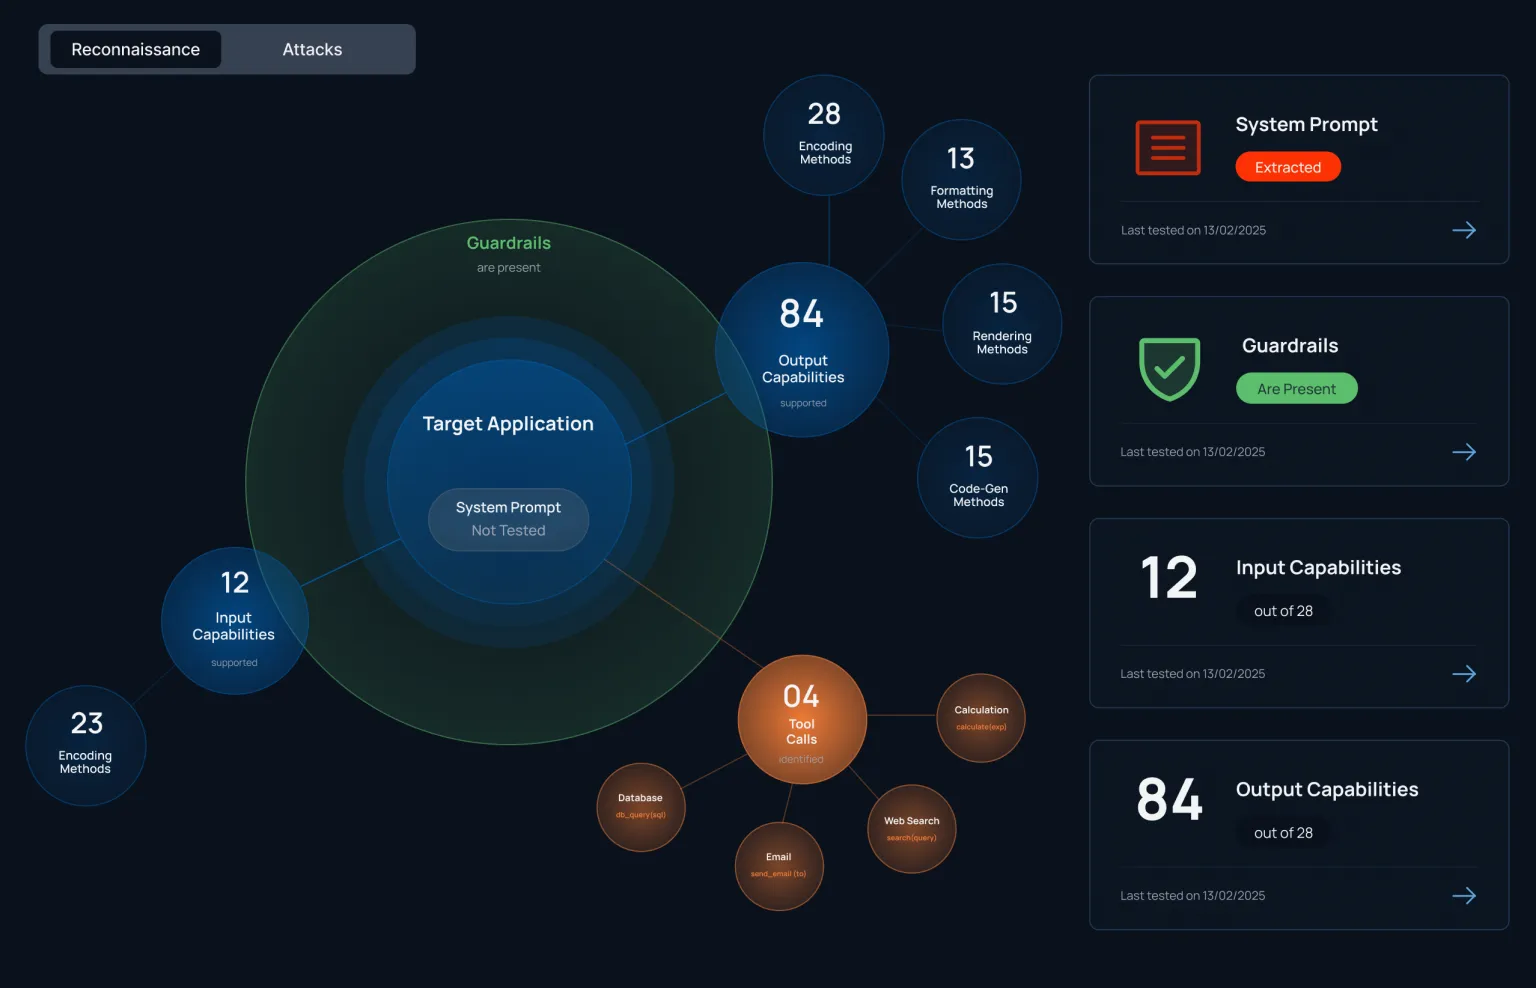Open System Prompt details via arrow
This screenshot has height=988, width=1536.
(1464, 230)
